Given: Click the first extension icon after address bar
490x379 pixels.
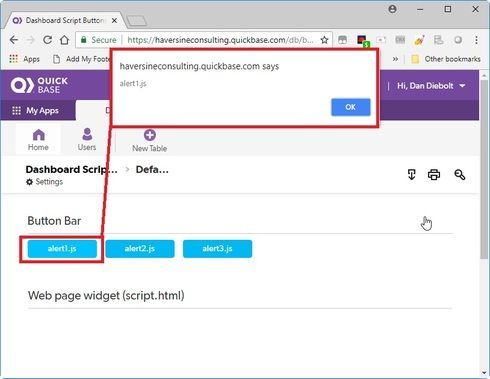Looking at the screenshot, I should pos(342,40).
